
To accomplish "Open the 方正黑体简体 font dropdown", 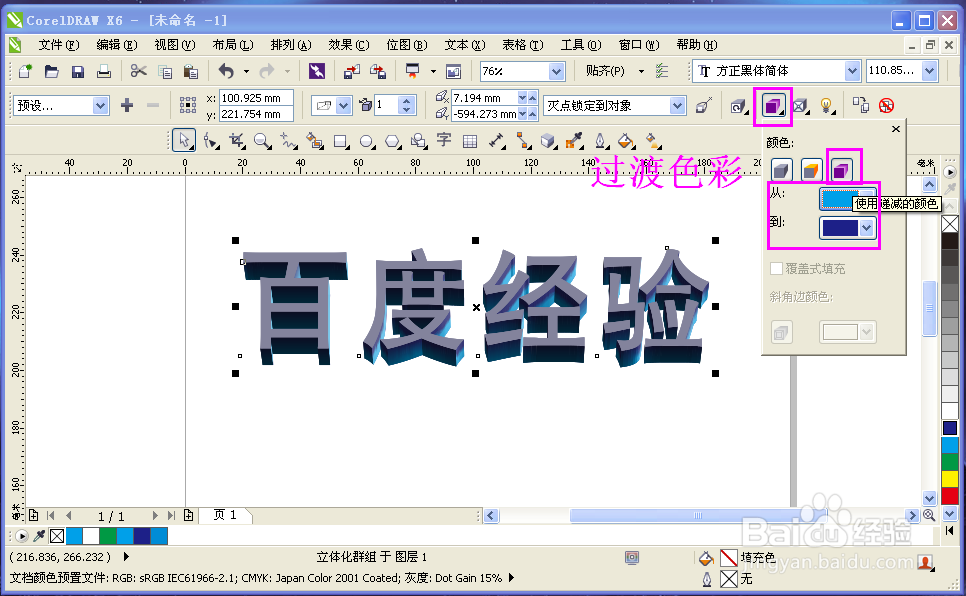I will point(853,70).
